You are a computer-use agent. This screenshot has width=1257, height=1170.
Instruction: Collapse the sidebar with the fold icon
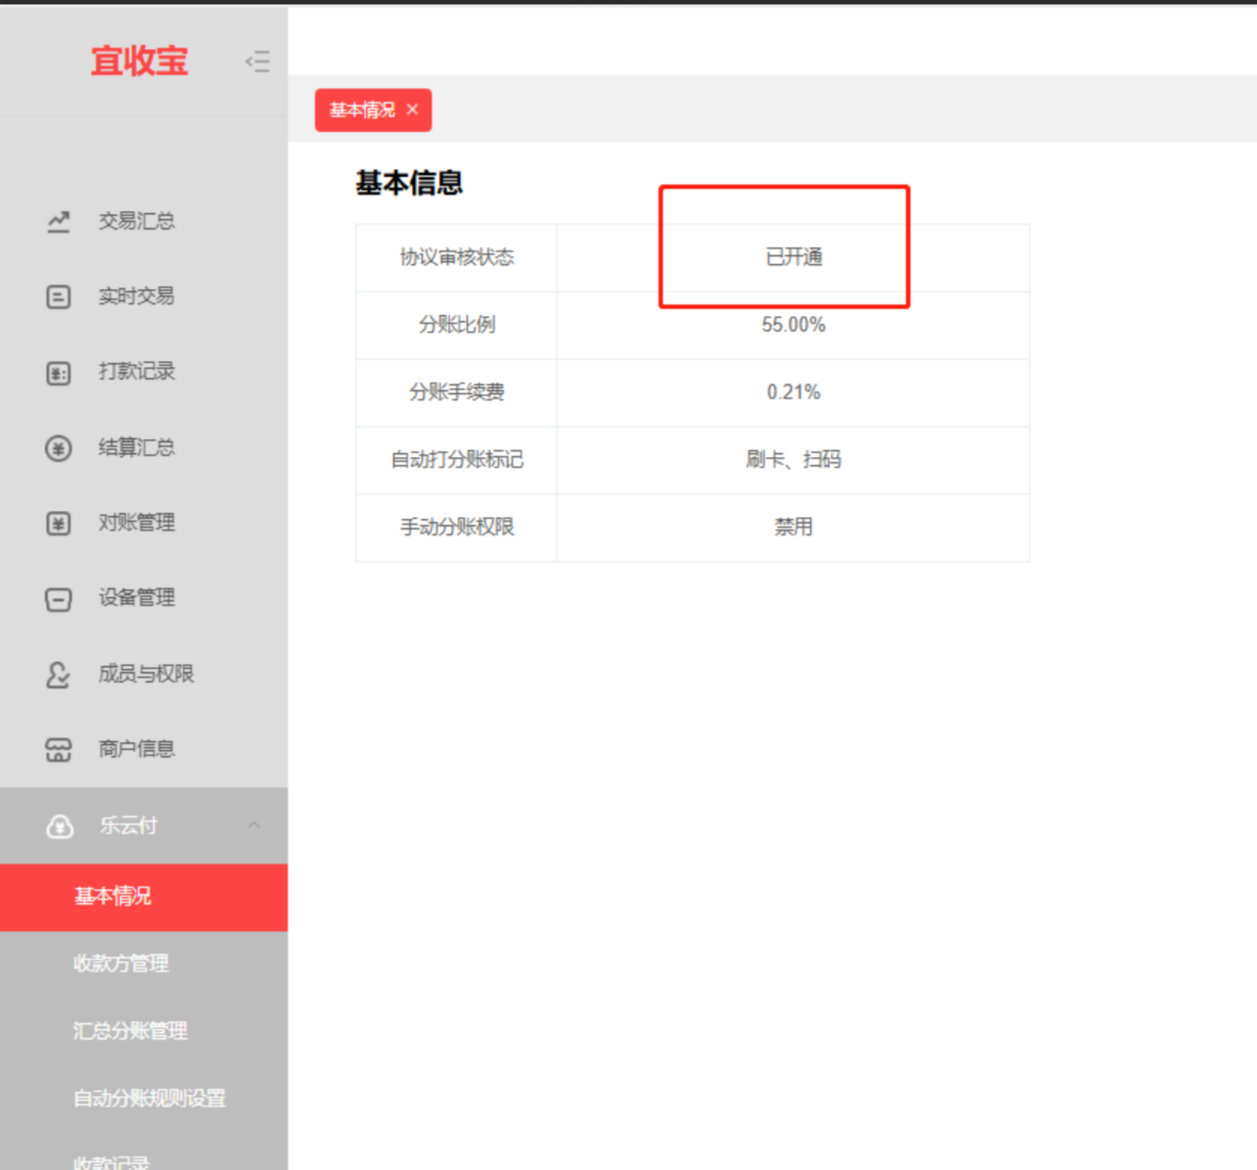[258, 61]
